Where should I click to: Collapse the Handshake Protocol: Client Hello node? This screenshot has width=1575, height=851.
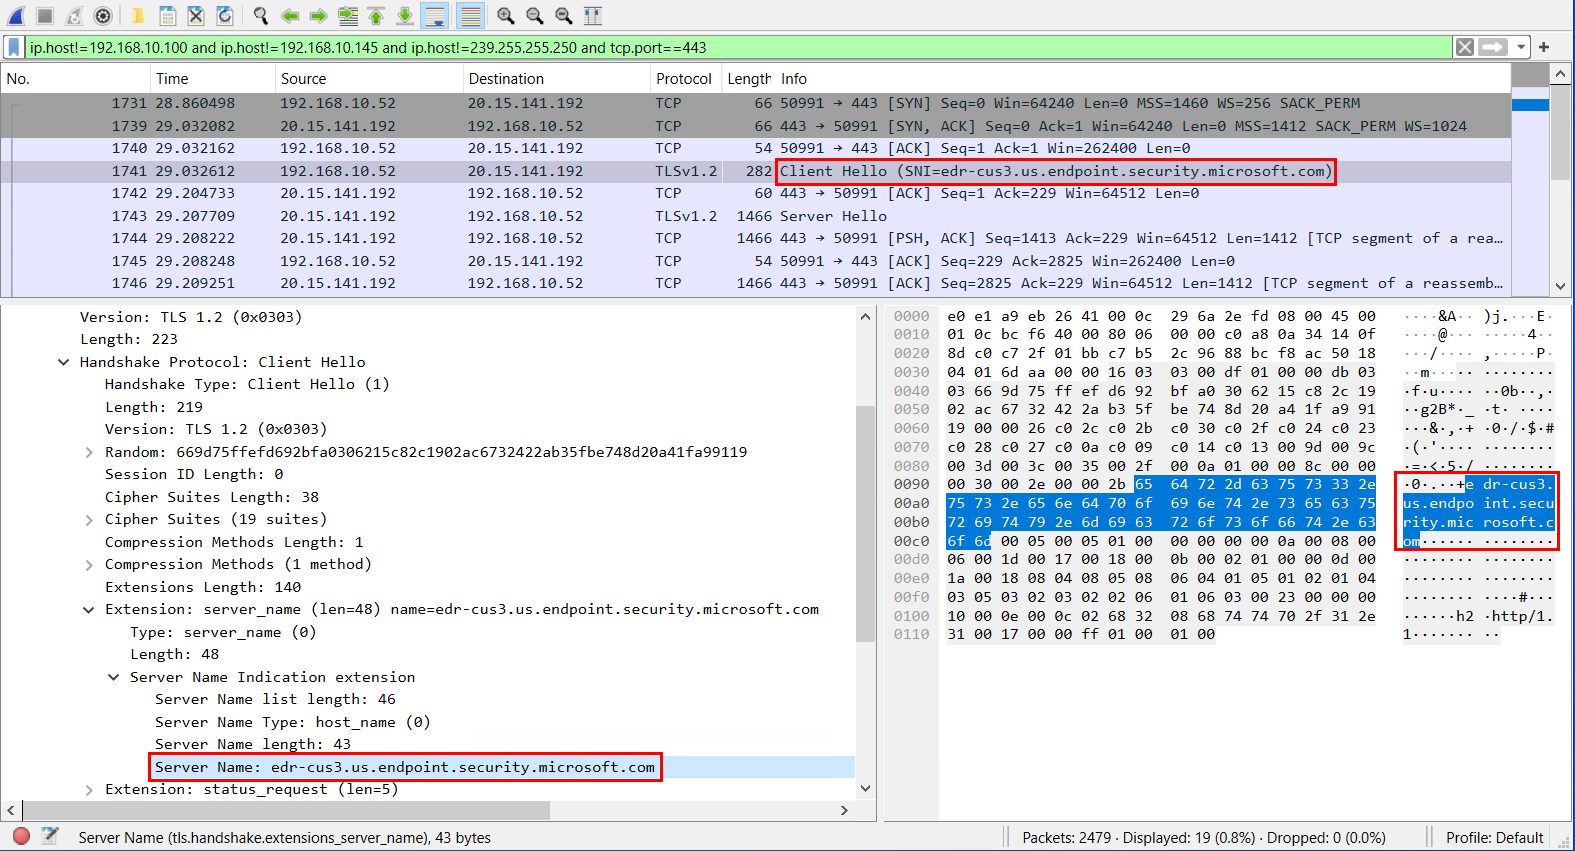[x=64, y=362]
